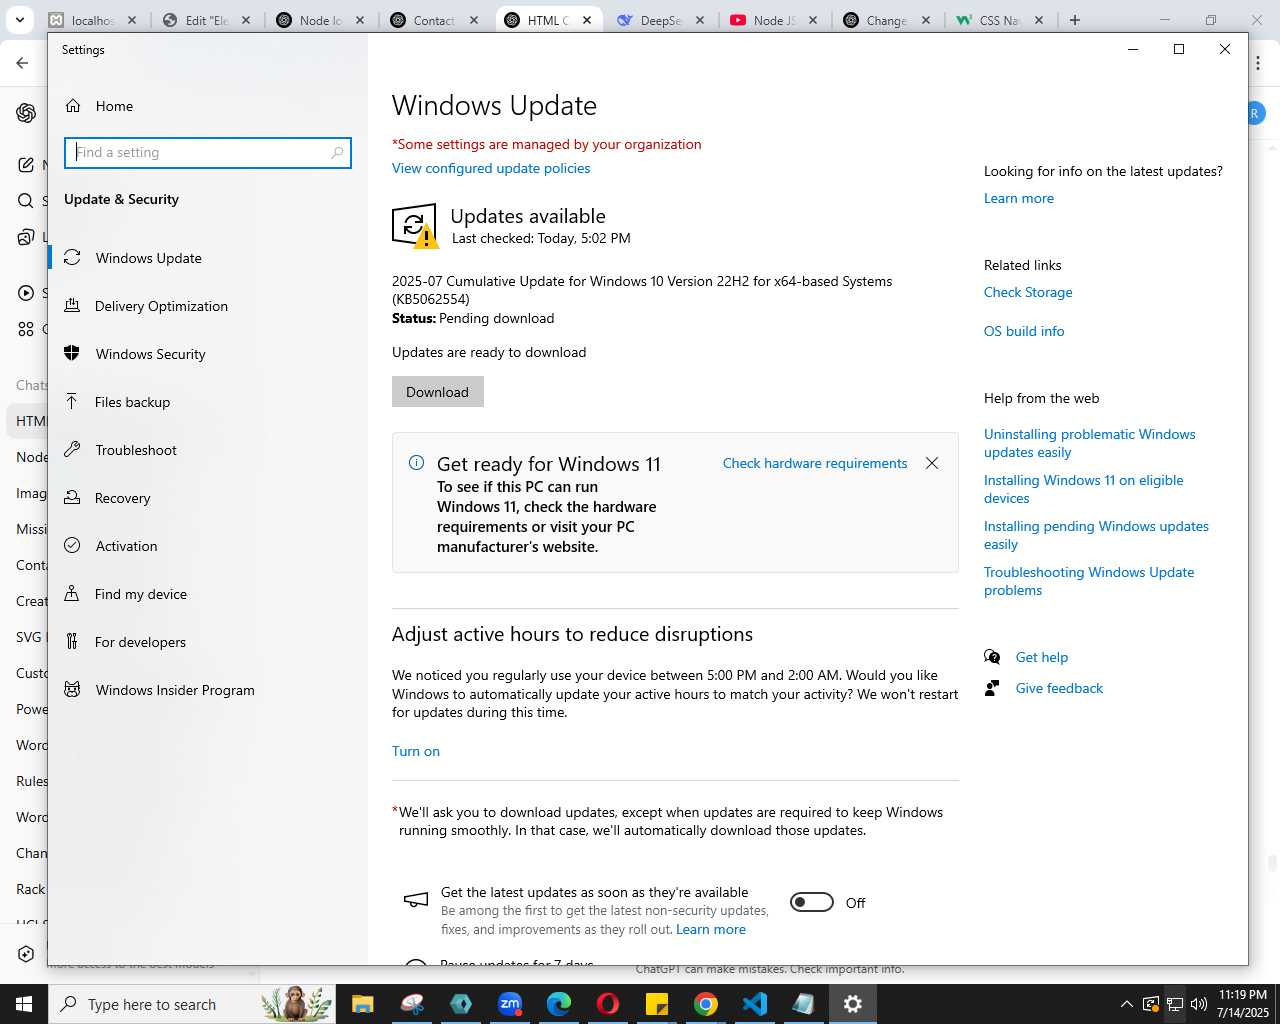Toggle Get the latest updates switch on
Image resolution: width=1280 pixels, height=1024 pixels.
click(x=811, y=902)
